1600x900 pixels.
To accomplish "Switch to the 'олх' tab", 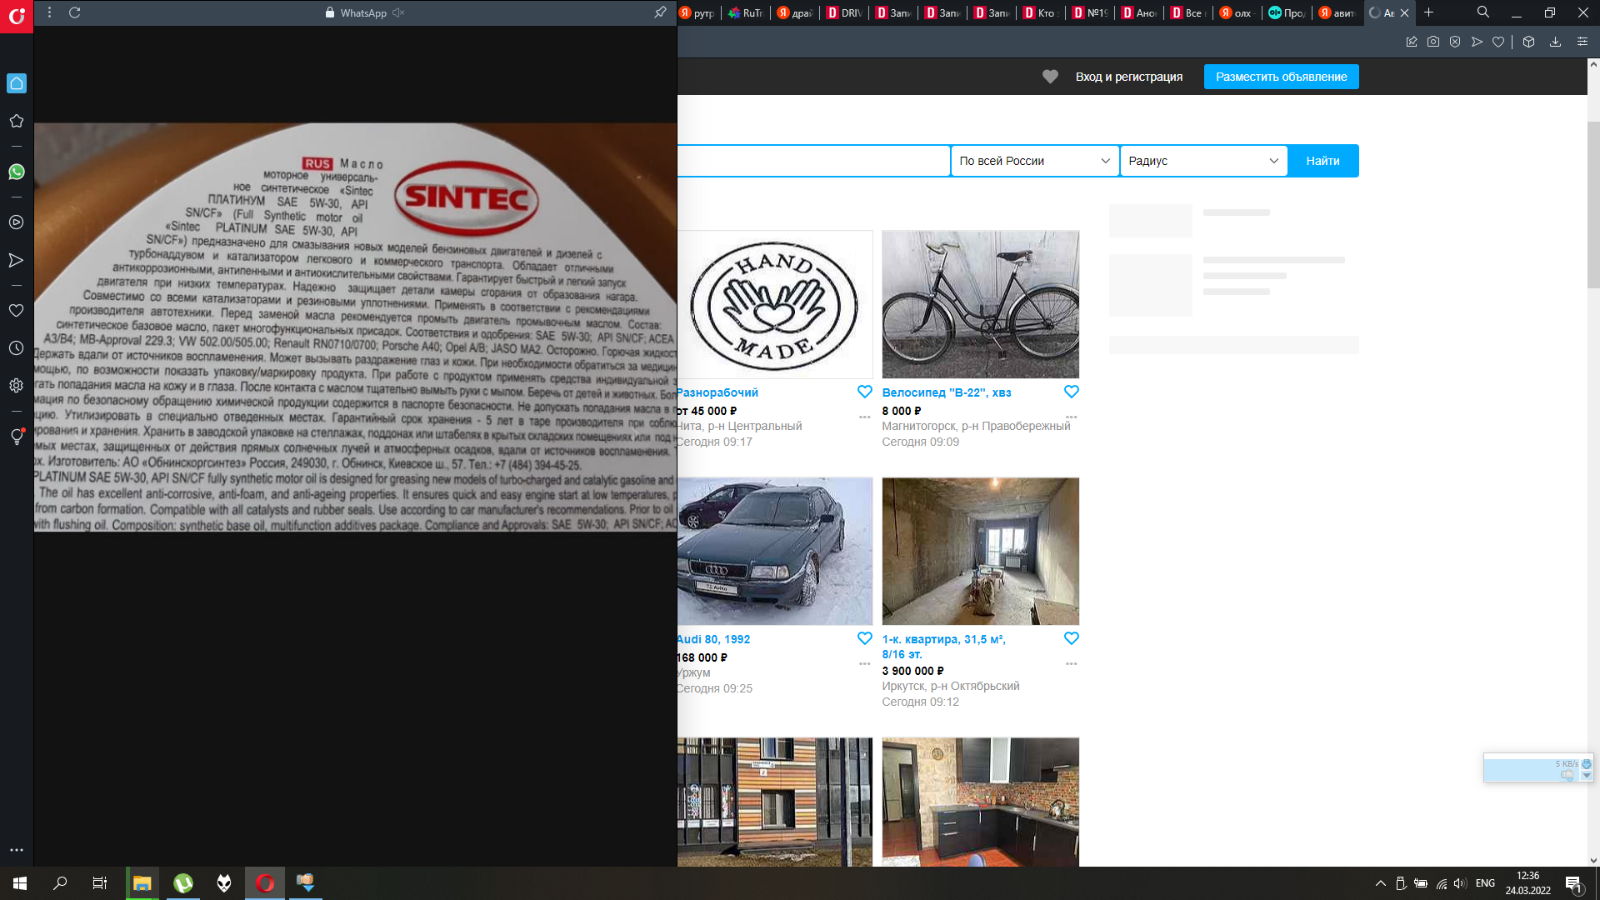I will [1236, 13].
